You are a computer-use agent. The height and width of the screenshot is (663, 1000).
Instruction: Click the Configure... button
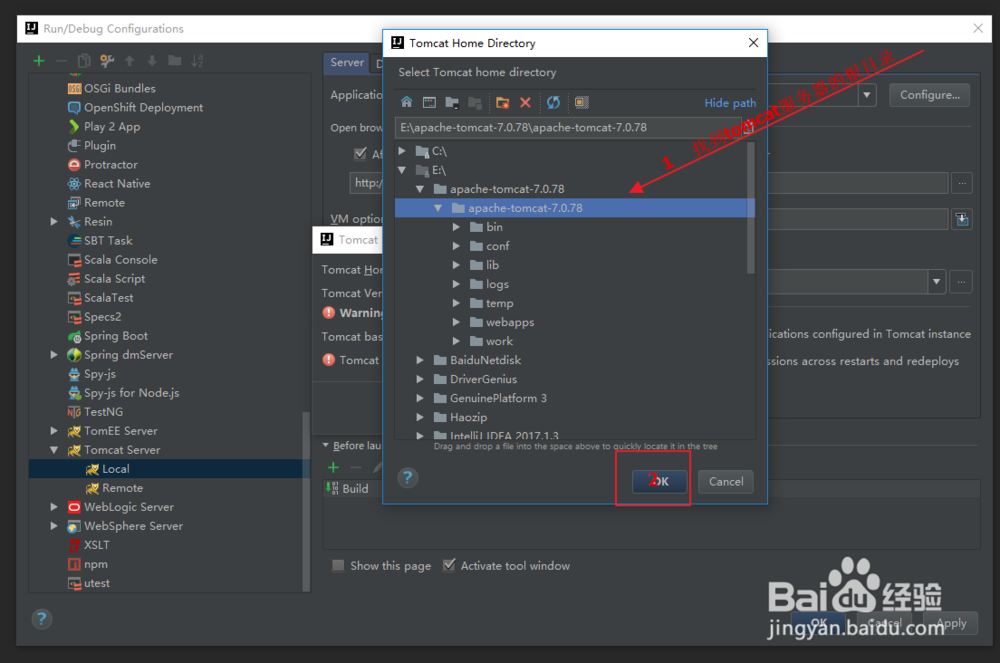coord(930,95)
